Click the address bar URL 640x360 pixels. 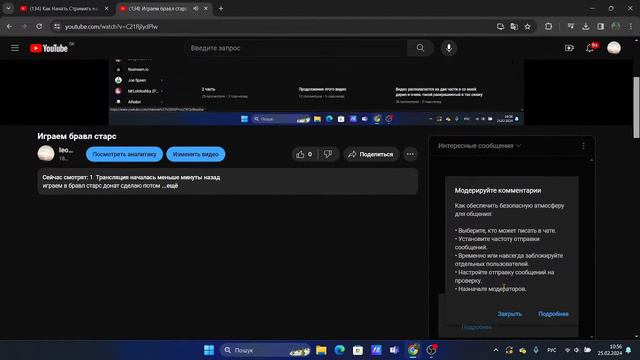[x=111, y=27]
